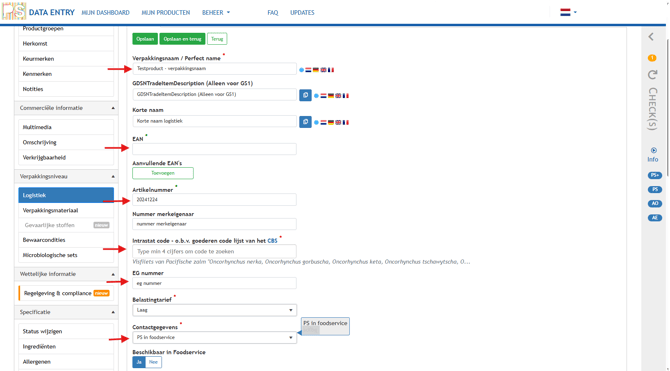This screenshot has height=371, width=670.
Task: Select the Dutch flag for GDSNTradeItemDescription
Action: point(323,96)
